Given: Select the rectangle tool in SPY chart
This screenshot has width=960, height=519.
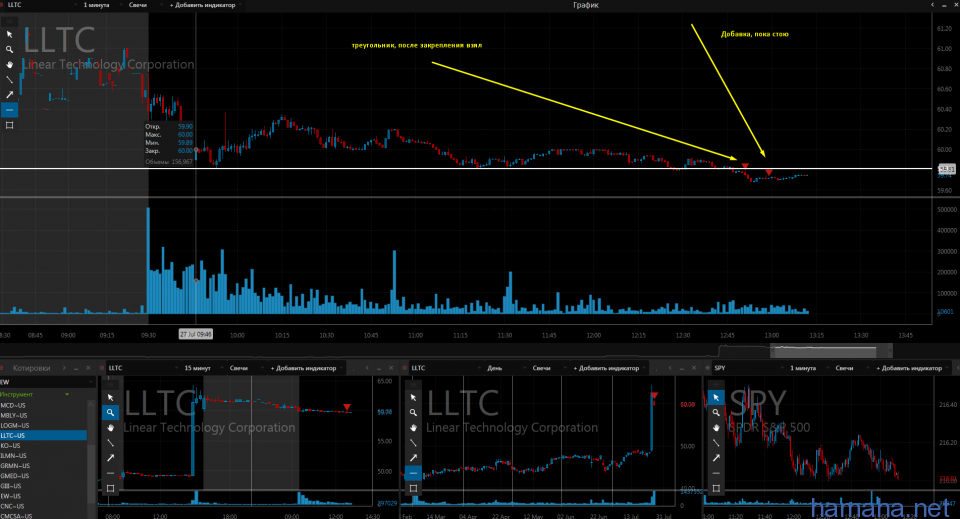Looking at the screenshot, I should (716, 488).
